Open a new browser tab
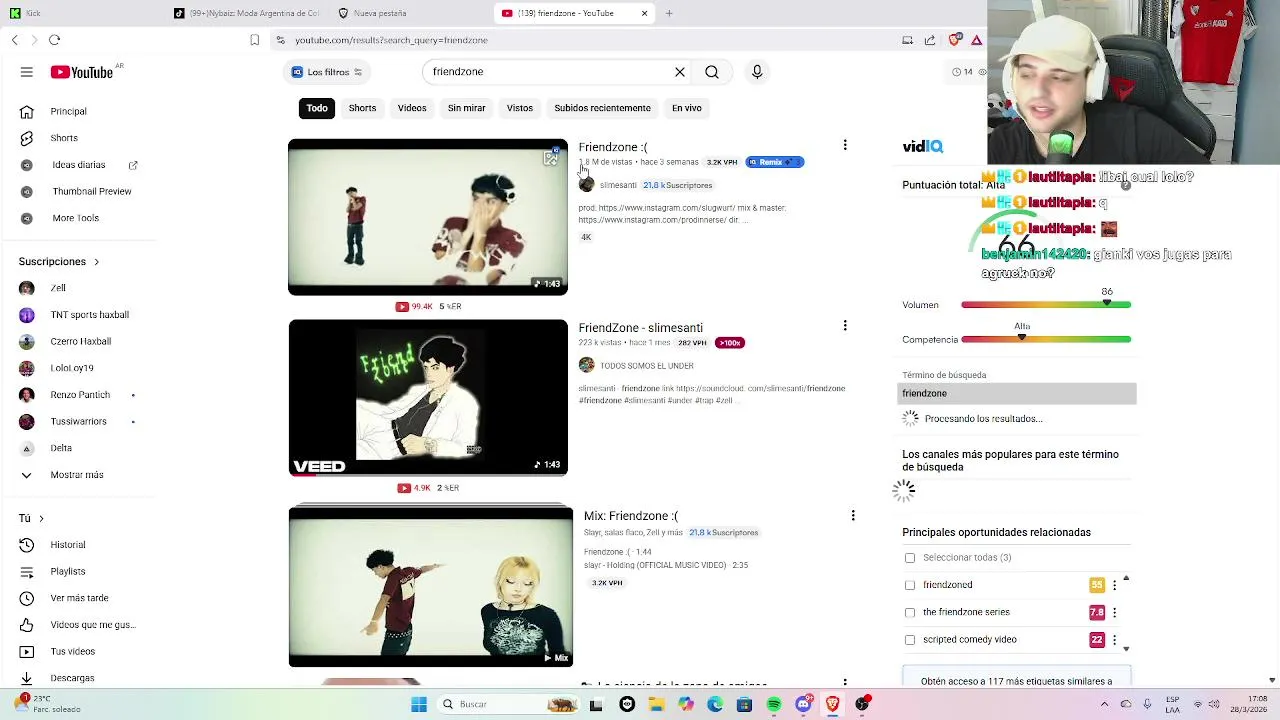This screenshot has width=1280, height=720. [669, 13]
